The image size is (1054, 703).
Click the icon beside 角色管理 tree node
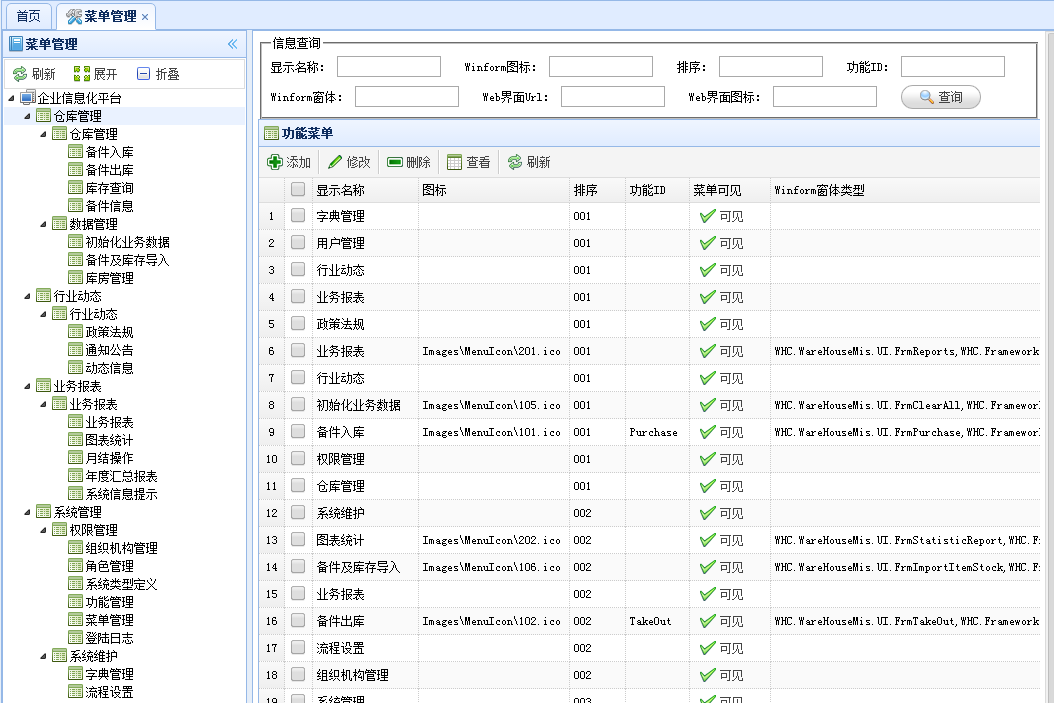(75, 566)
